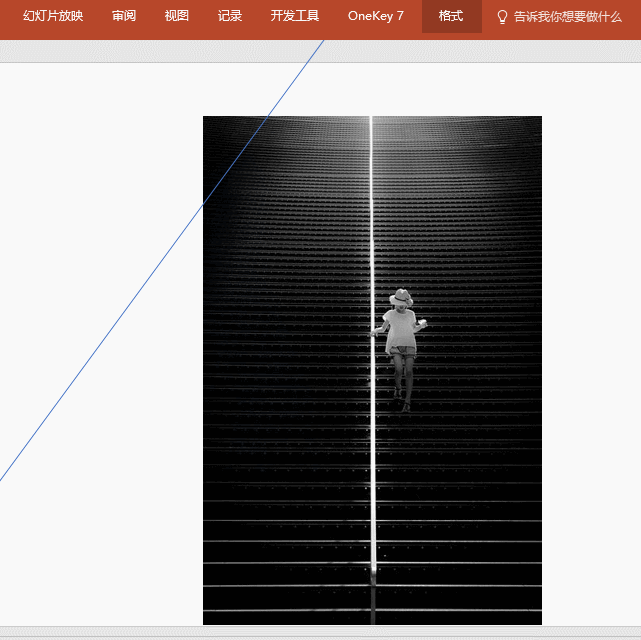This screenshot has height=640, width=641.
Task: Click the gray strip below the slide
Action: pyautogui.click(x=320, y=633)
